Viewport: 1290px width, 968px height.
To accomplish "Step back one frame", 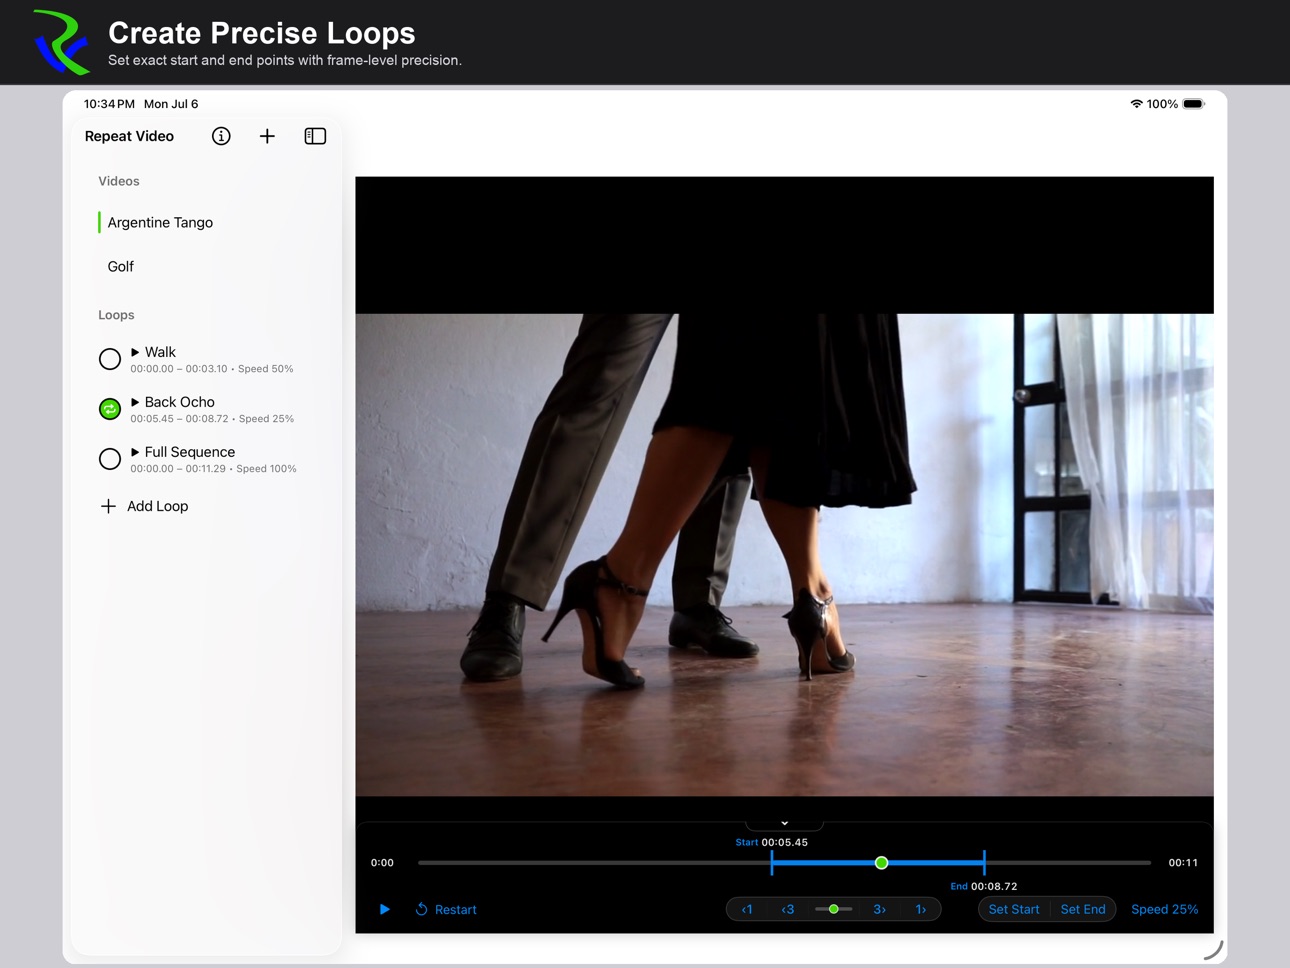I will pos(747,909).
